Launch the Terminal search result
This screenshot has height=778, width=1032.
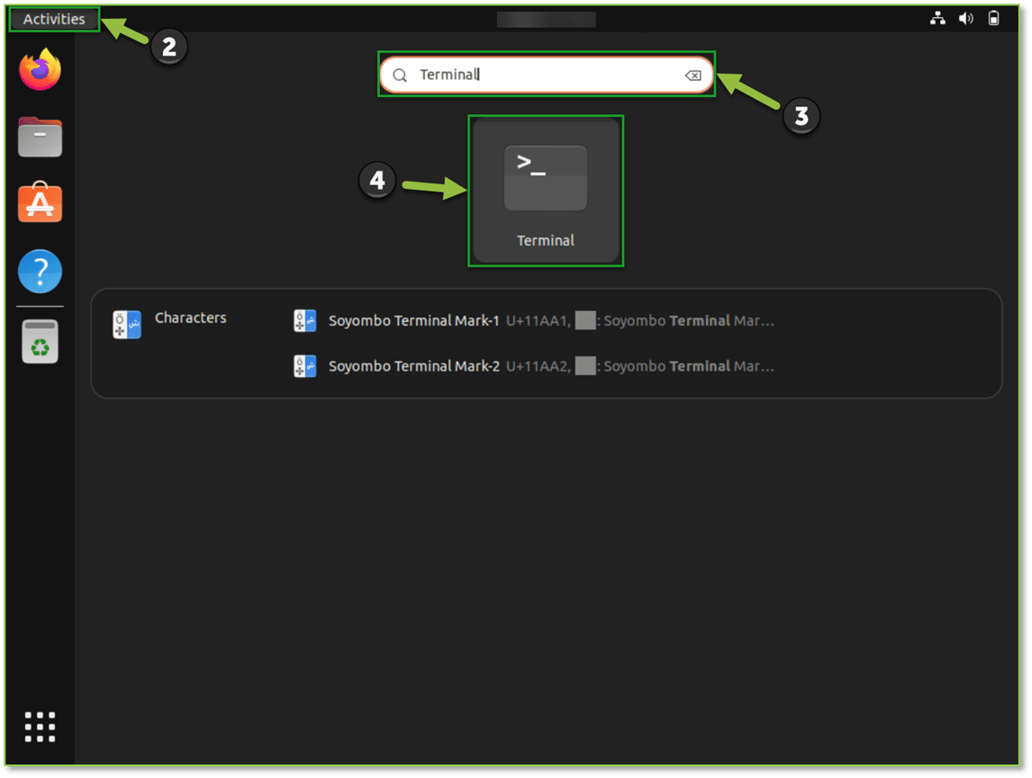545,178
